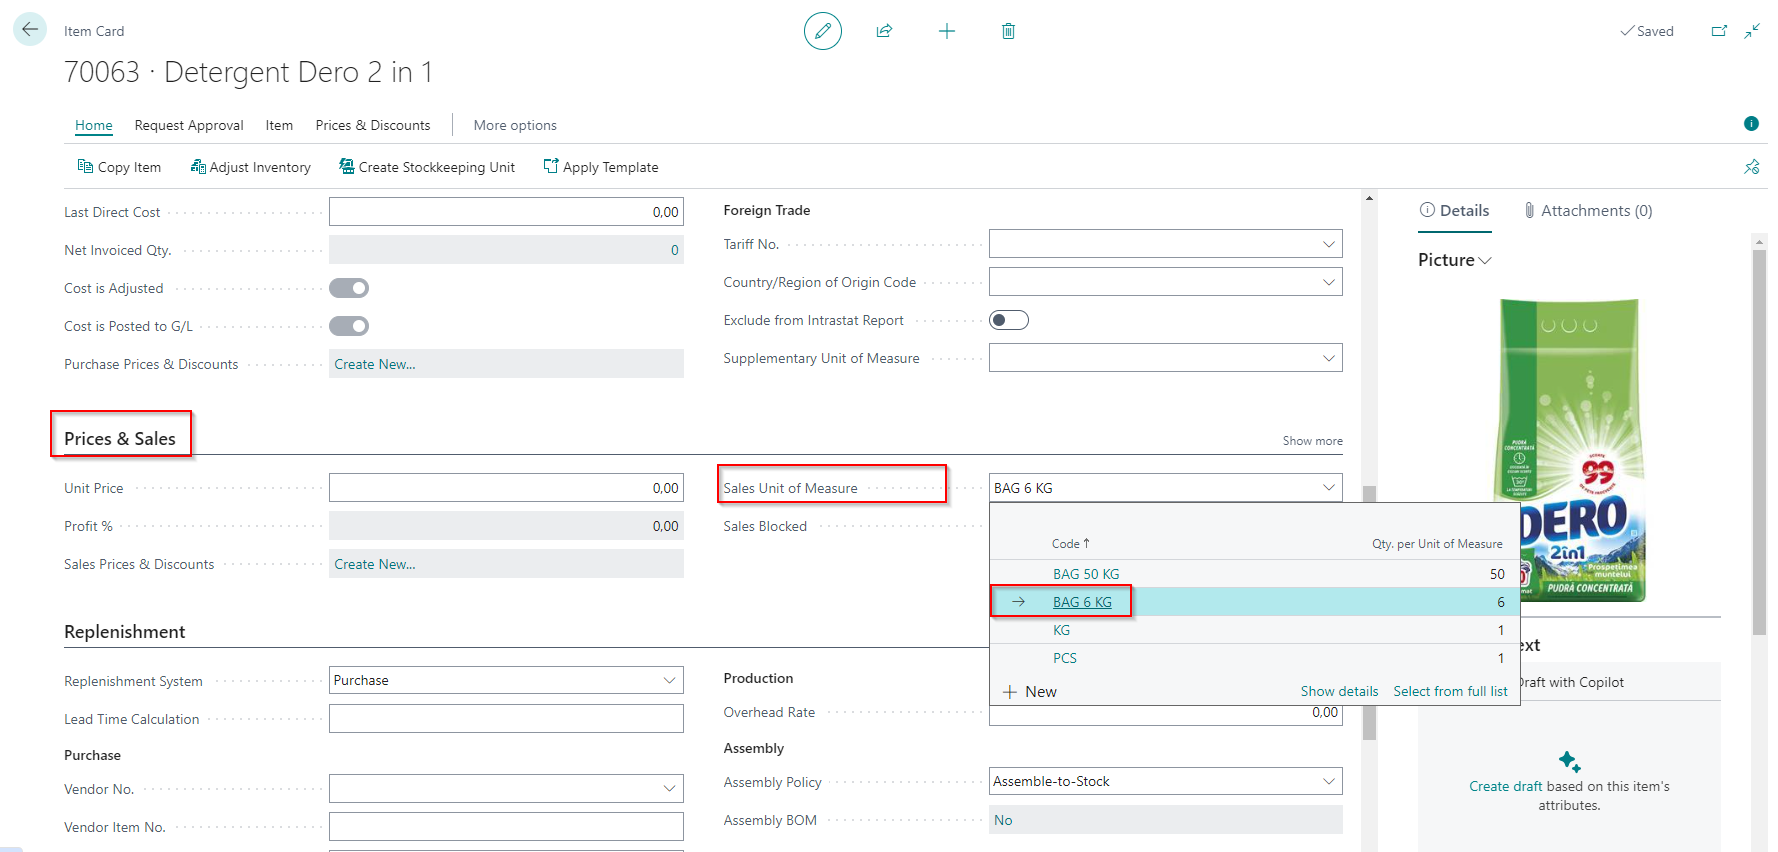The width and height of the screenshot is (1778, 852).
Task: Click More options
Action: coord(515,125)
